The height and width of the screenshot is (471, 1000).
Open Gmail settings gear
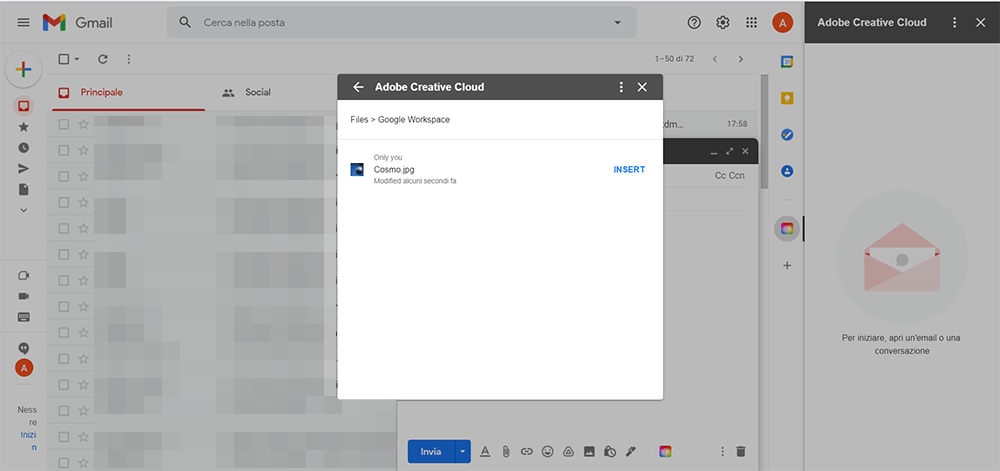tap(723, 22)
